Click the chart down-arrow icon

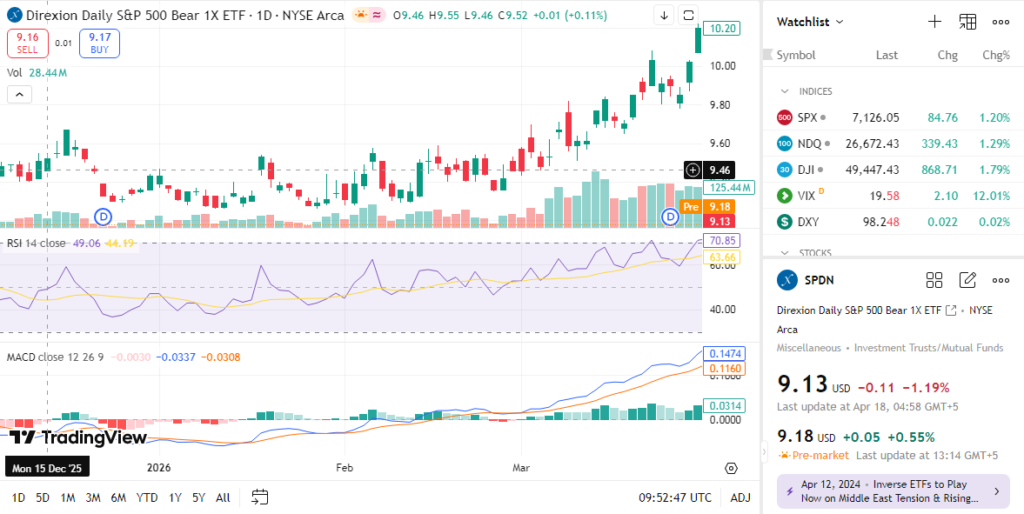pyautogui.click(x=664, y=15)
